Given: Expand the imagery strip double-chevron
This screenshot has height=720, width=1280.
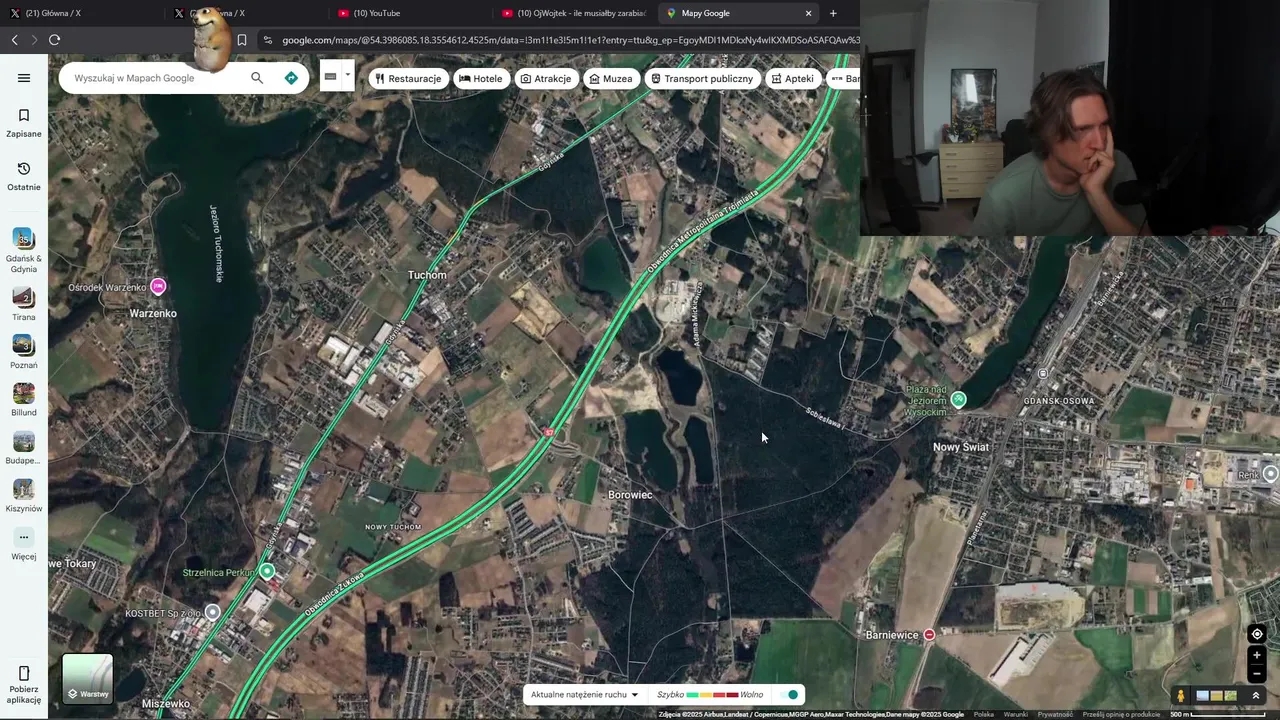Looking at the screenshot, I should point(1256,696).
